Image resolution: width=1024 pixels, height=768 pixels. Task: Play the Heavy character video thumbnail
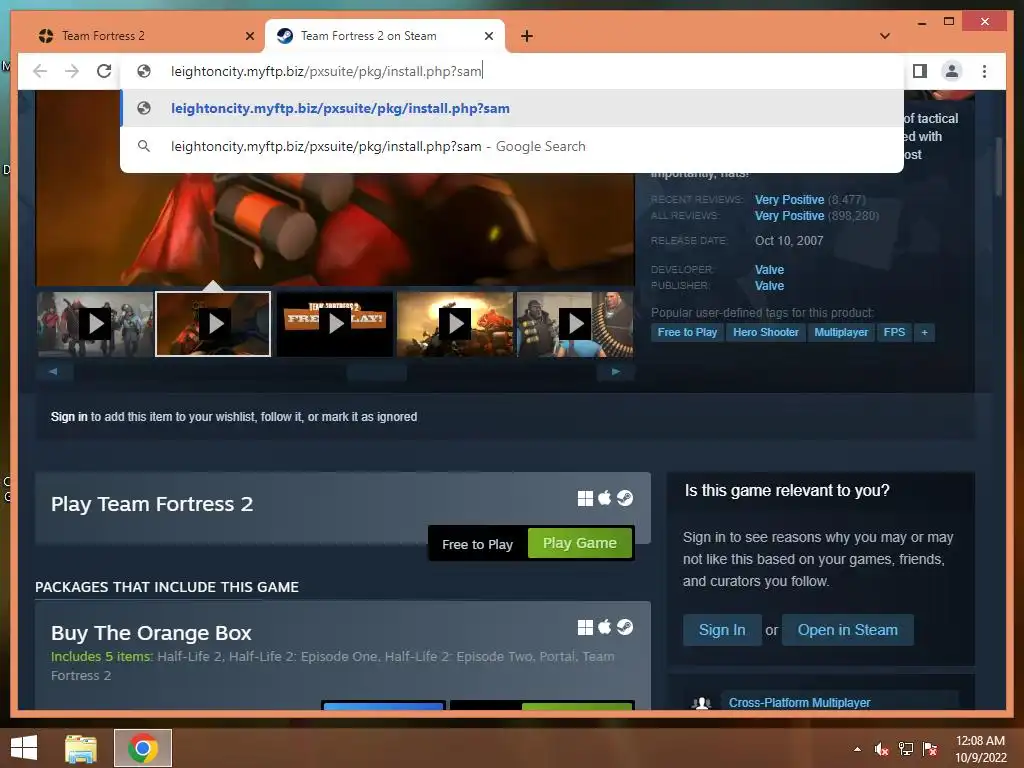pyautogui.click(x=575, y=324)
